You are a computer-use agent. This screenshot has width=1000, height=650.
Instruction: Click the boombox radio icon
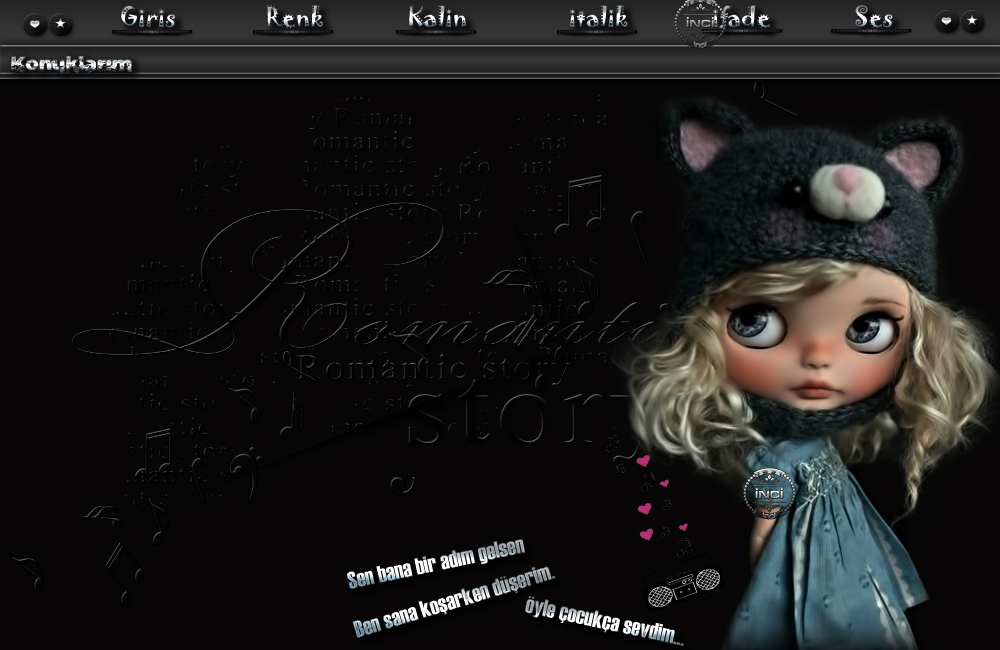[683, 584]
